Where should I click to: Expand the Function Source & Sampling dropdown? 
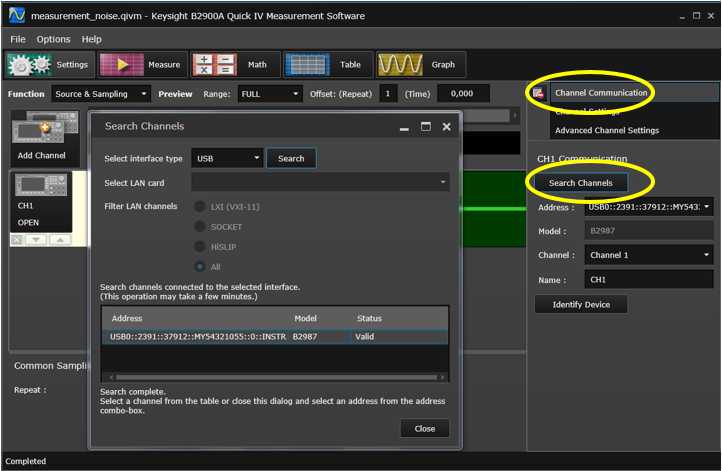(101, 94)
